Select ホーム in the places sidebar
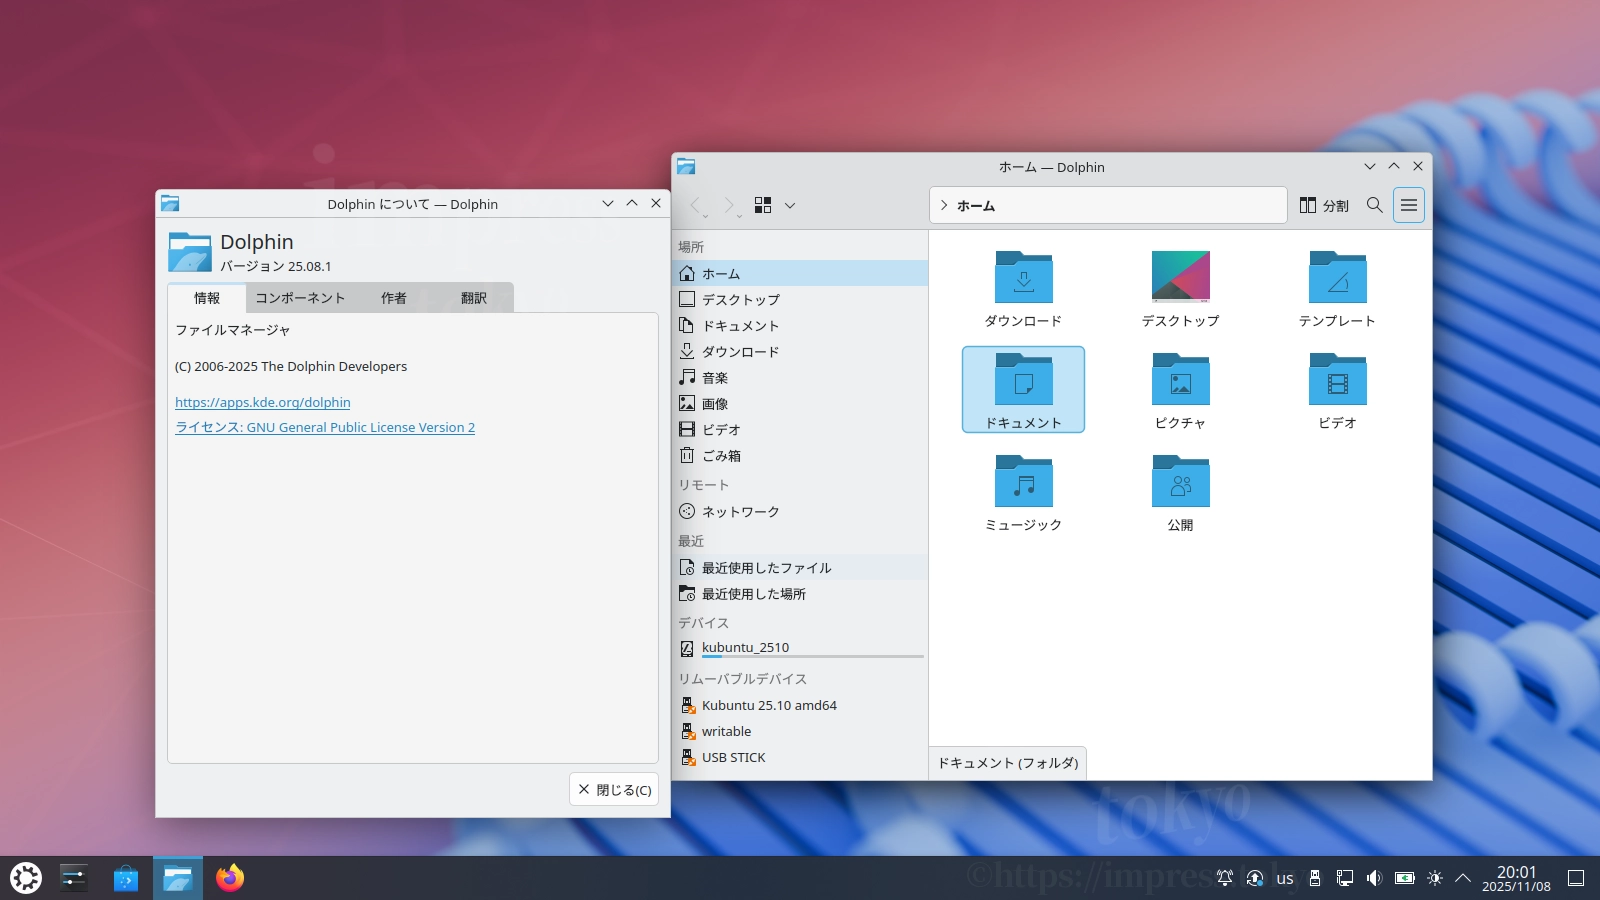Screen dimensions: 1600x900 800,273
